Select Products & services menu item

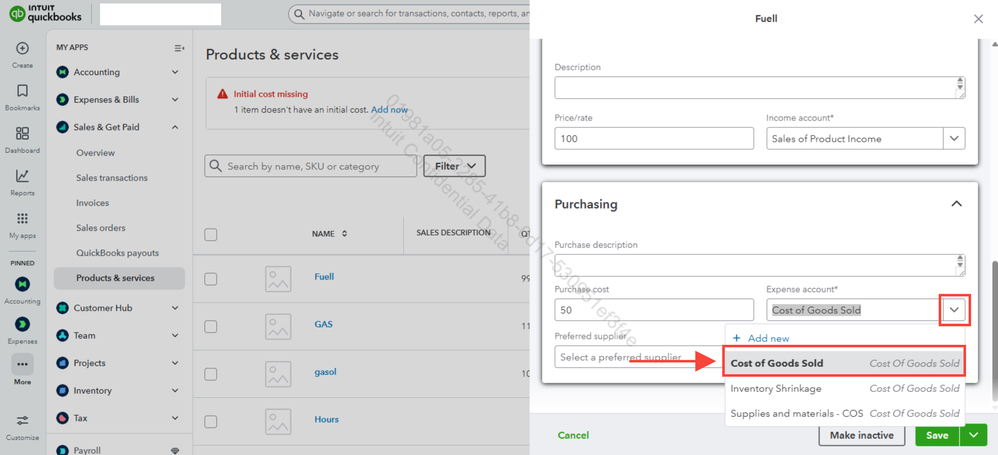click(120, 278)
